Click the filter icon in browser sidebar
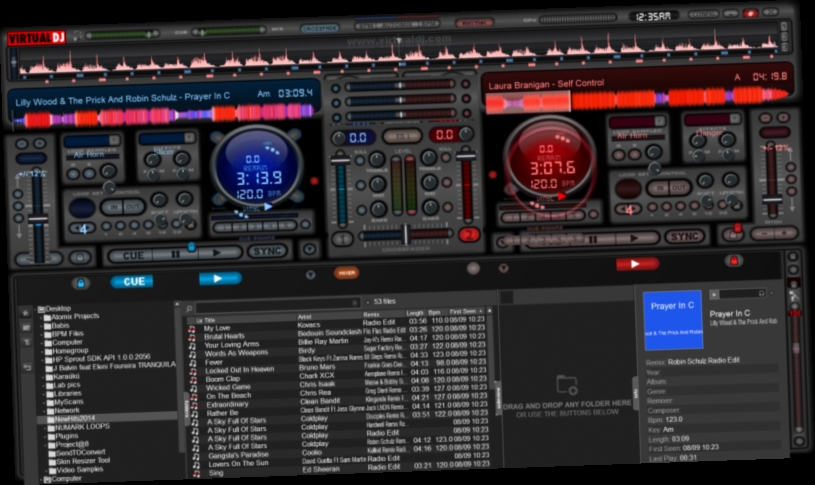This screenshot has width=815, height=485. point(27,341)
